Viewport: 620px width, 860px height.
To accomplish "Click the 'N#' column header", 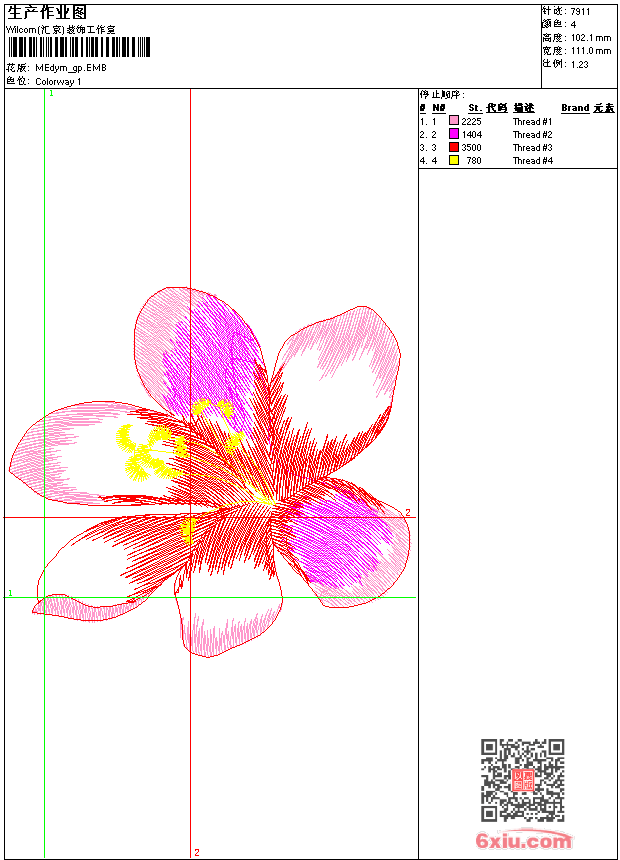I will 439,108.
